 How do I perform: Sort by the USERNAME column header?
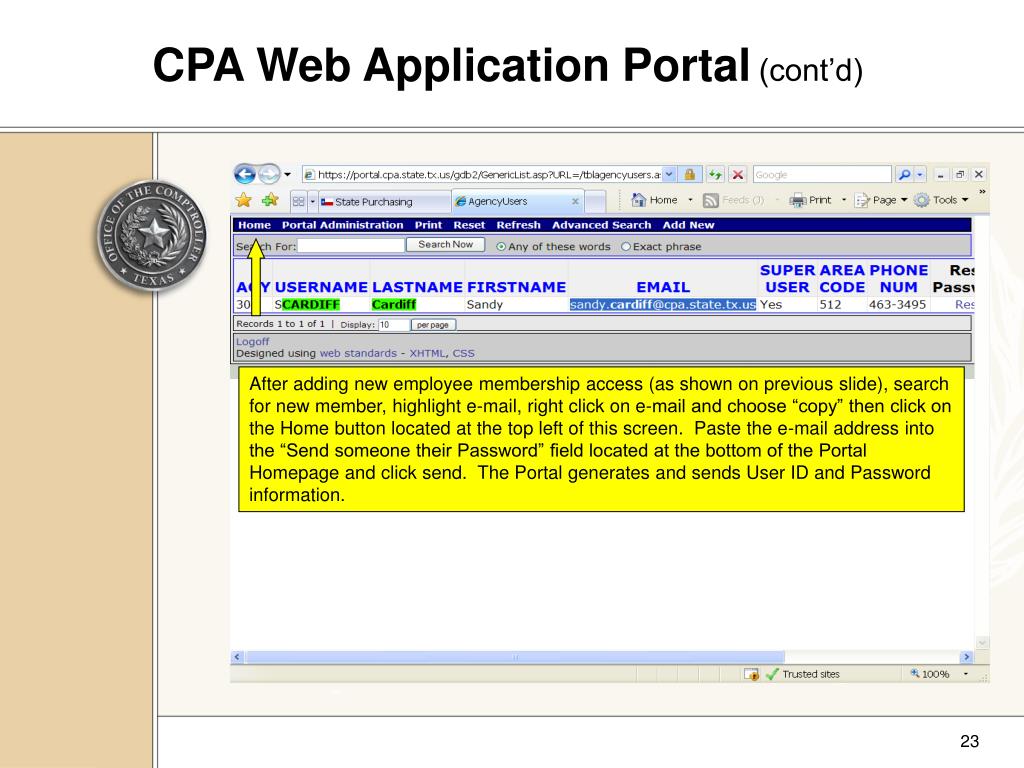pos(321,287)
